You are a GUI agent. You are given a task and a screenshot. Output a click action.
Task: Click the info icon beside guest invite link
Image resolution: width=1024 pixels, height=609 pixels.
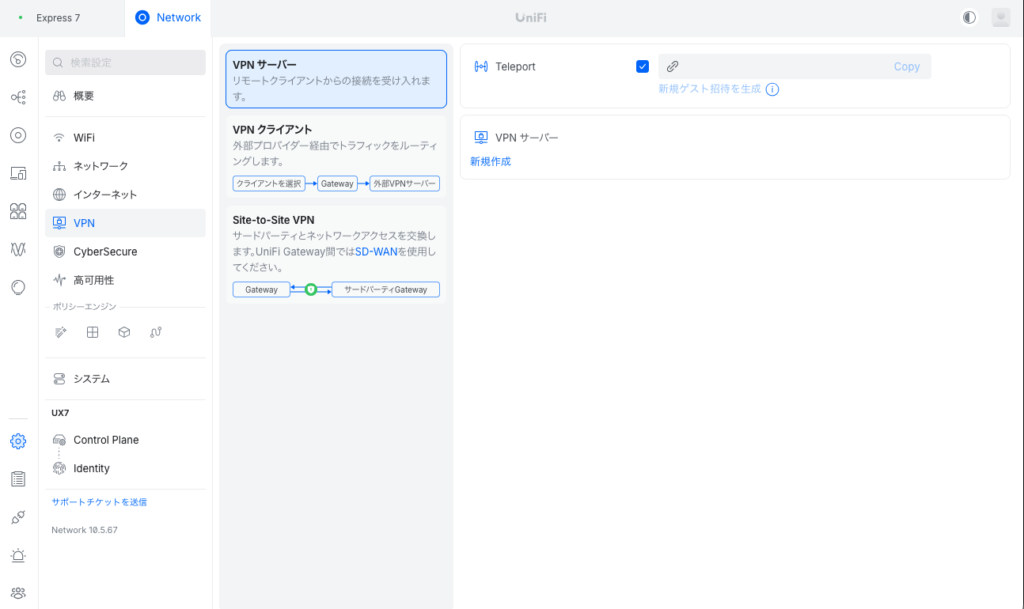click(x=772, y=89)
